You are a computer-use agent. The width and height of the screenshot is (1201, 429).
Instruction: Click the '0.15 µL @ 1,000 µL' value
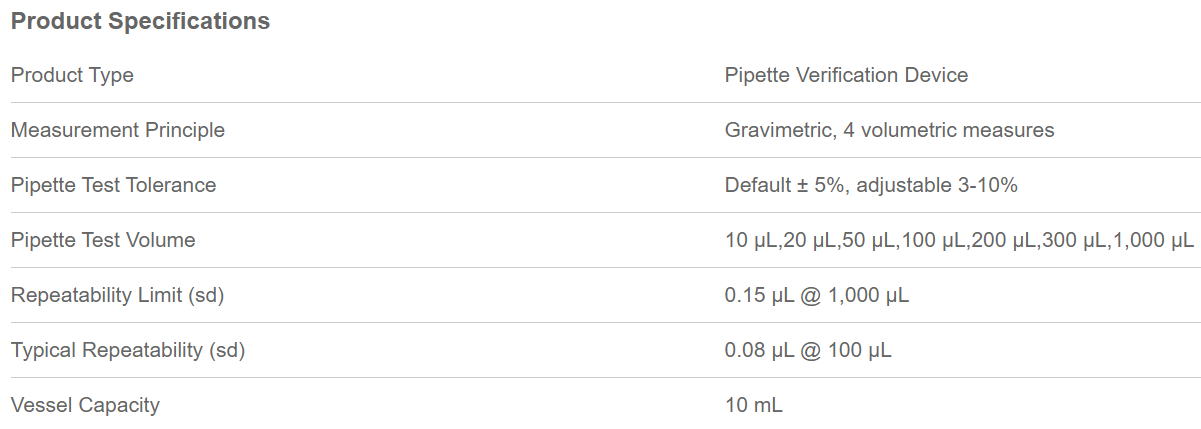816,295
